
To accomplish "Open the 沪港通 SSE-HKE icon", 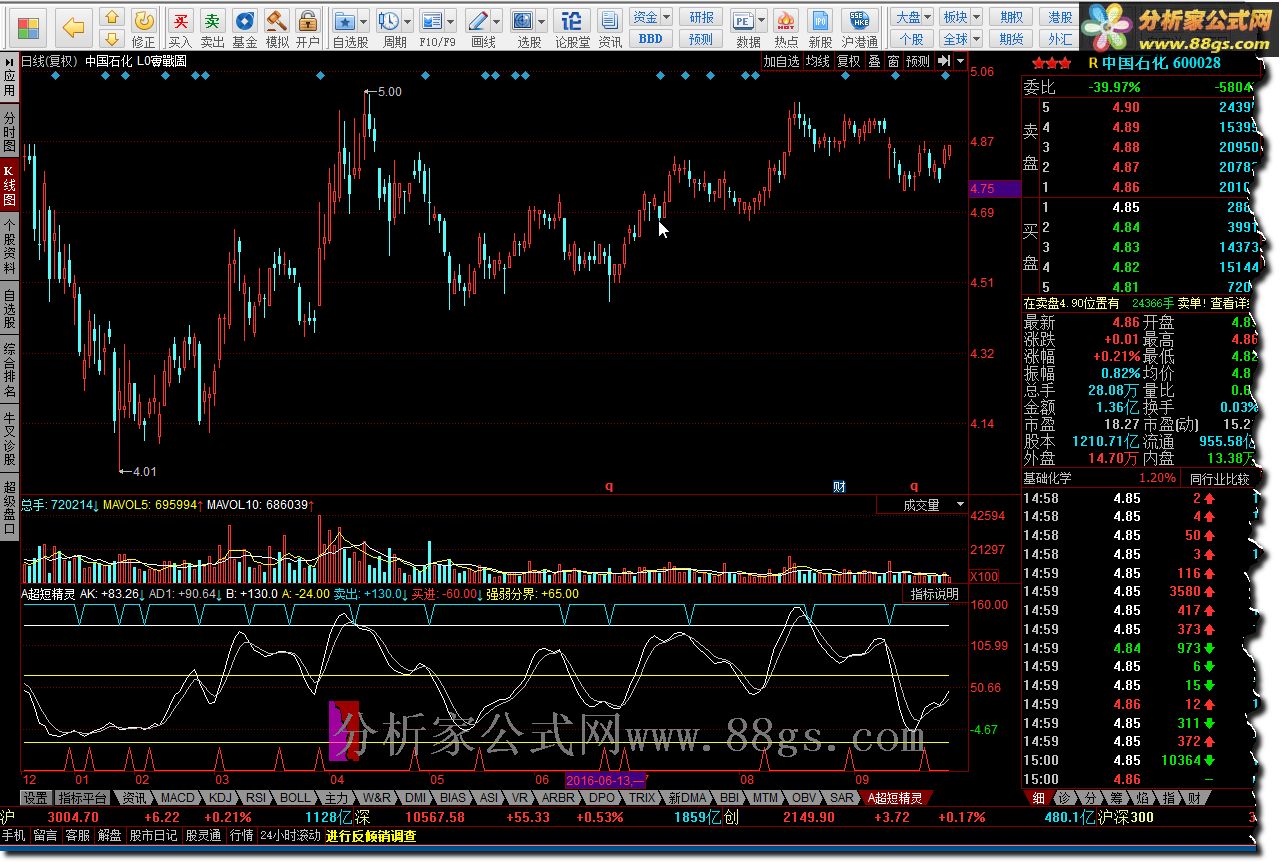I will coord(860,27).
